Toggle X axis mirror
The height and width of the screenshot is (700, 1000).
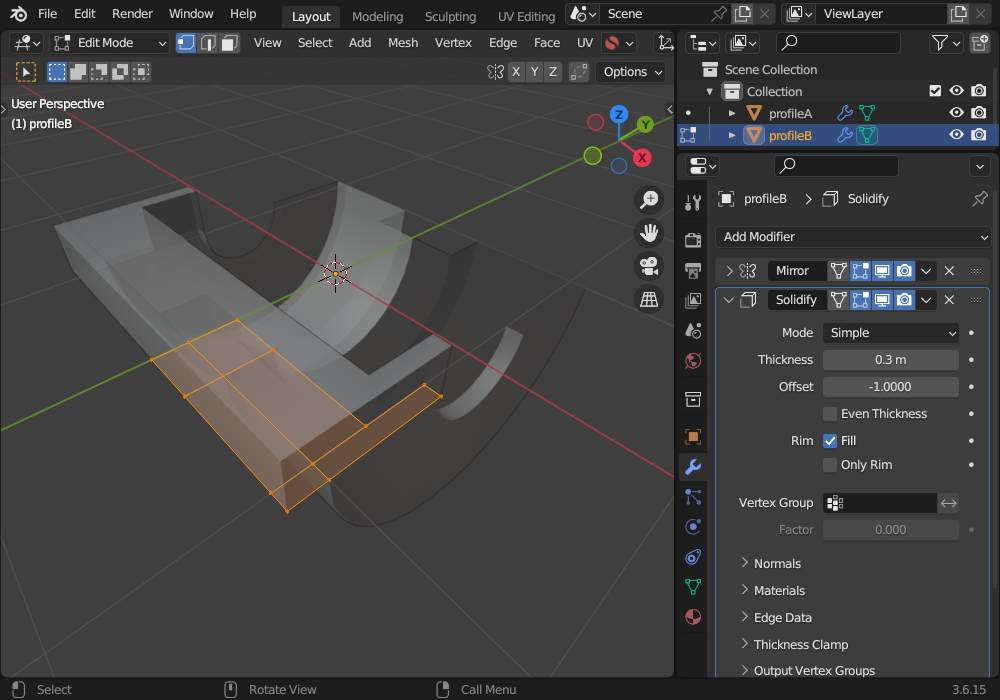[516, 72]
